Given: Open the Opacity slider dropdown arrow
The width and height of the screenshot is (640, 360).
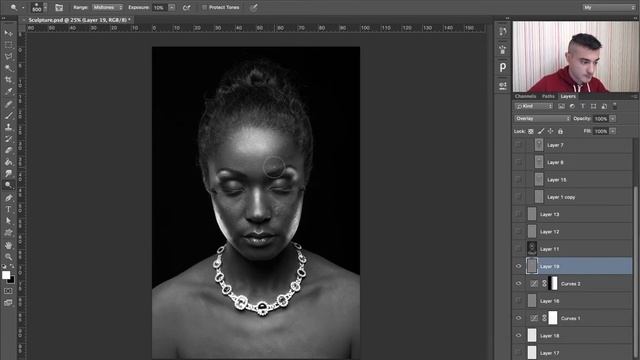Looking at the screenshot, I should tap(613, 119).
